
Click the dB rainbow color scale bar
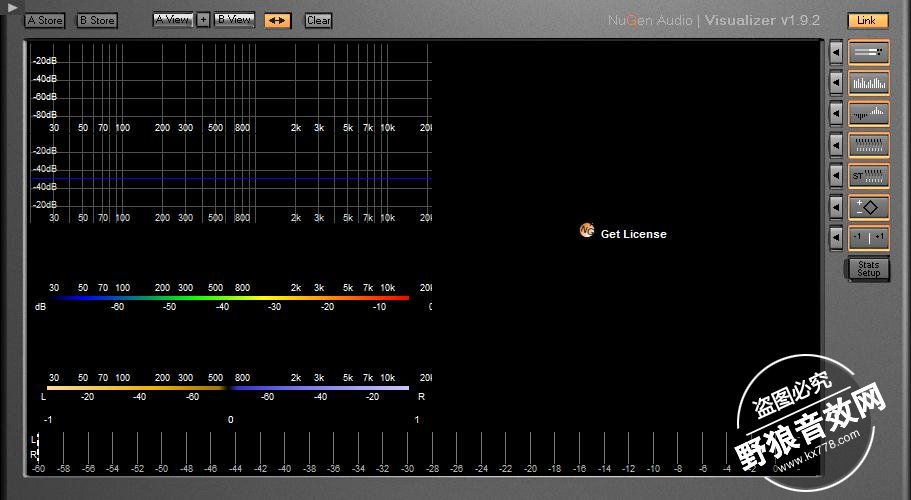pos(230,298)
